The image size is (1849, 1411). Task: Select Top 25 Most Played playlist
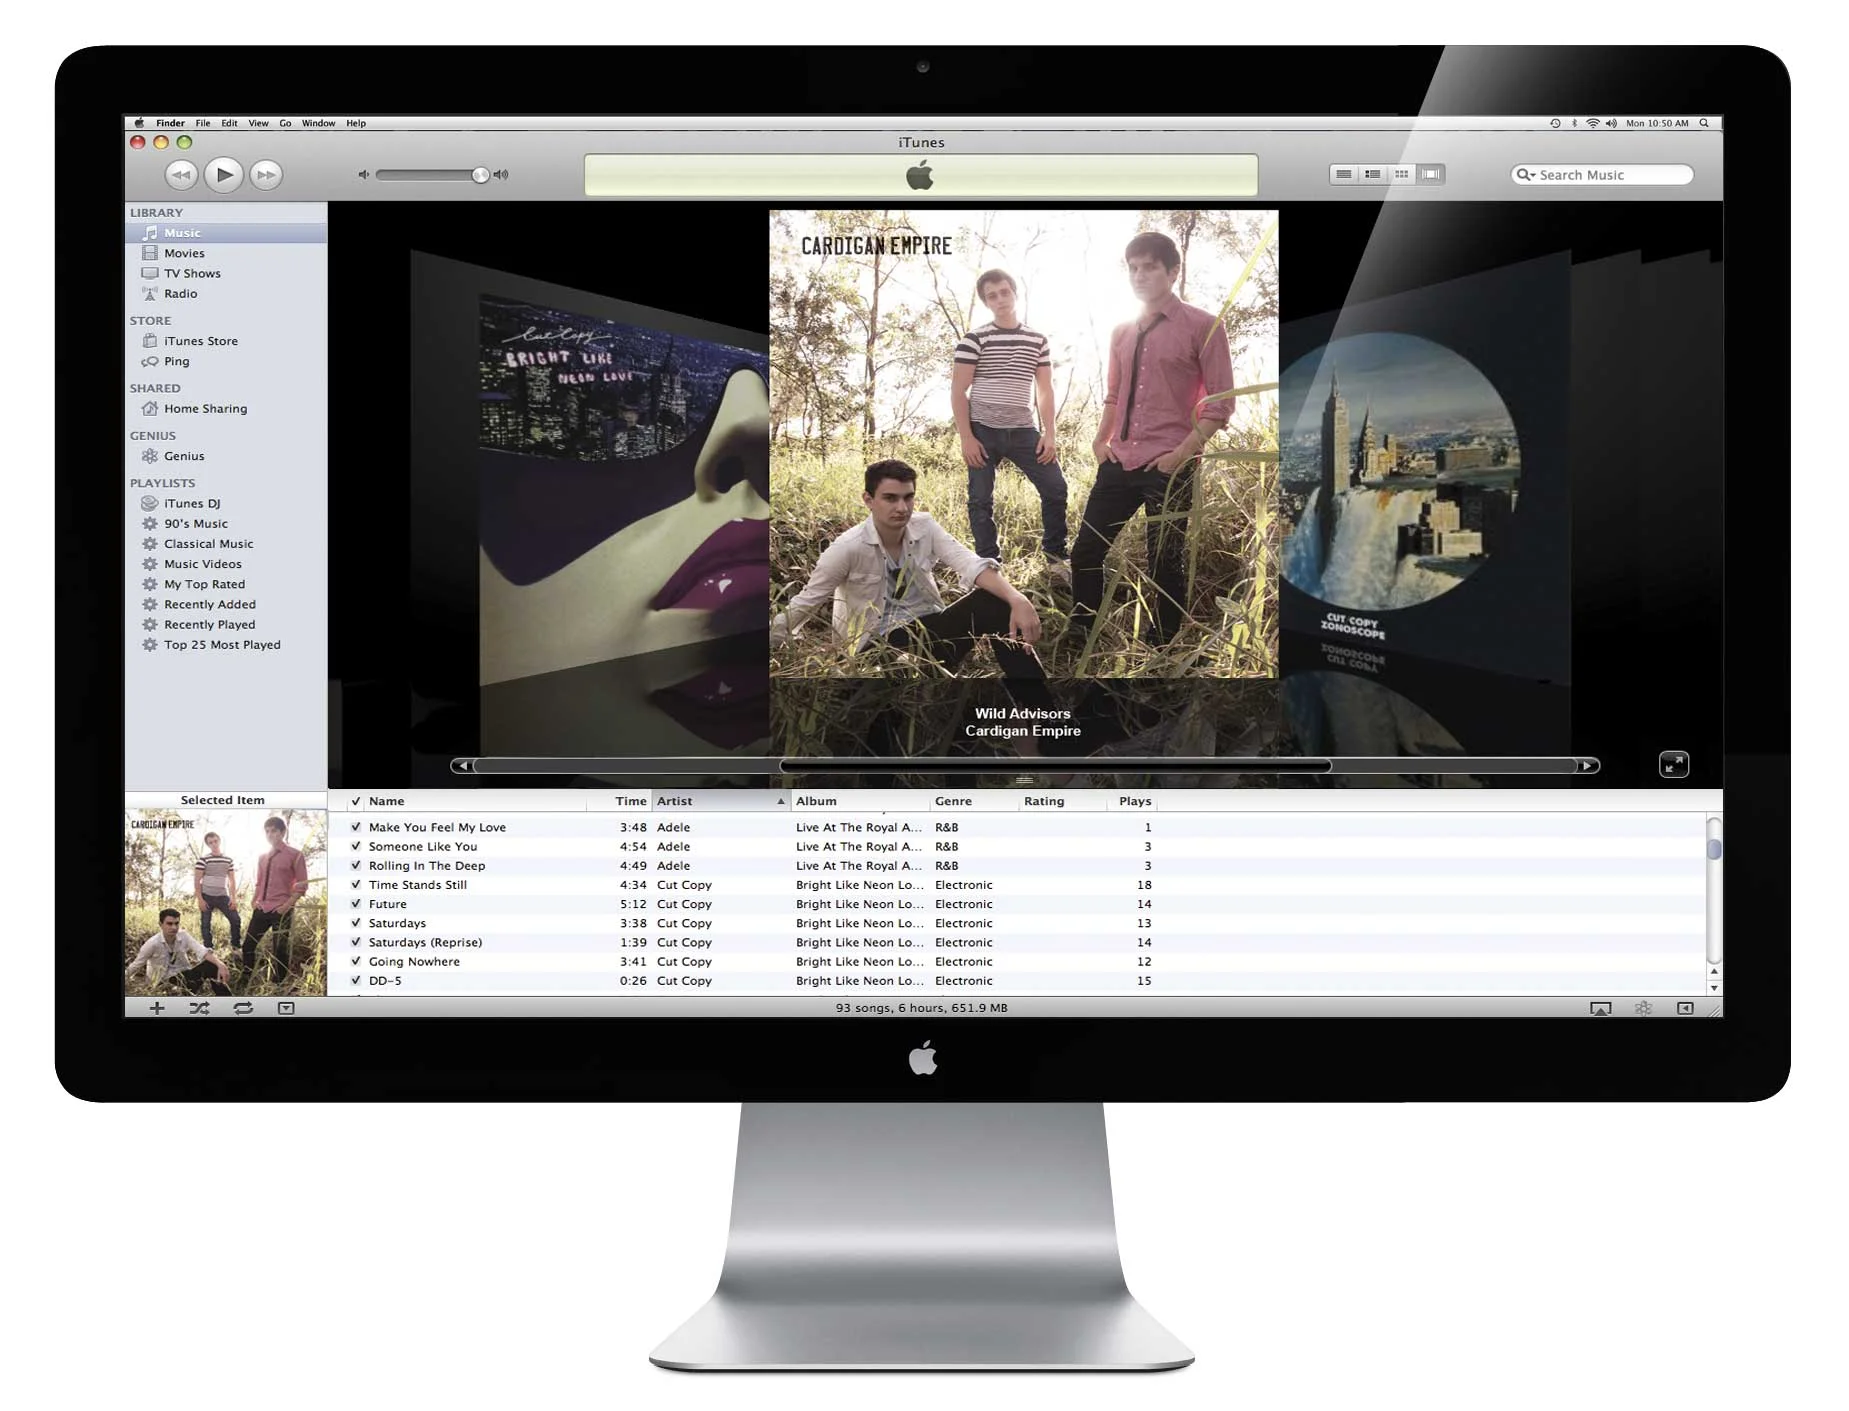[226, 645]
